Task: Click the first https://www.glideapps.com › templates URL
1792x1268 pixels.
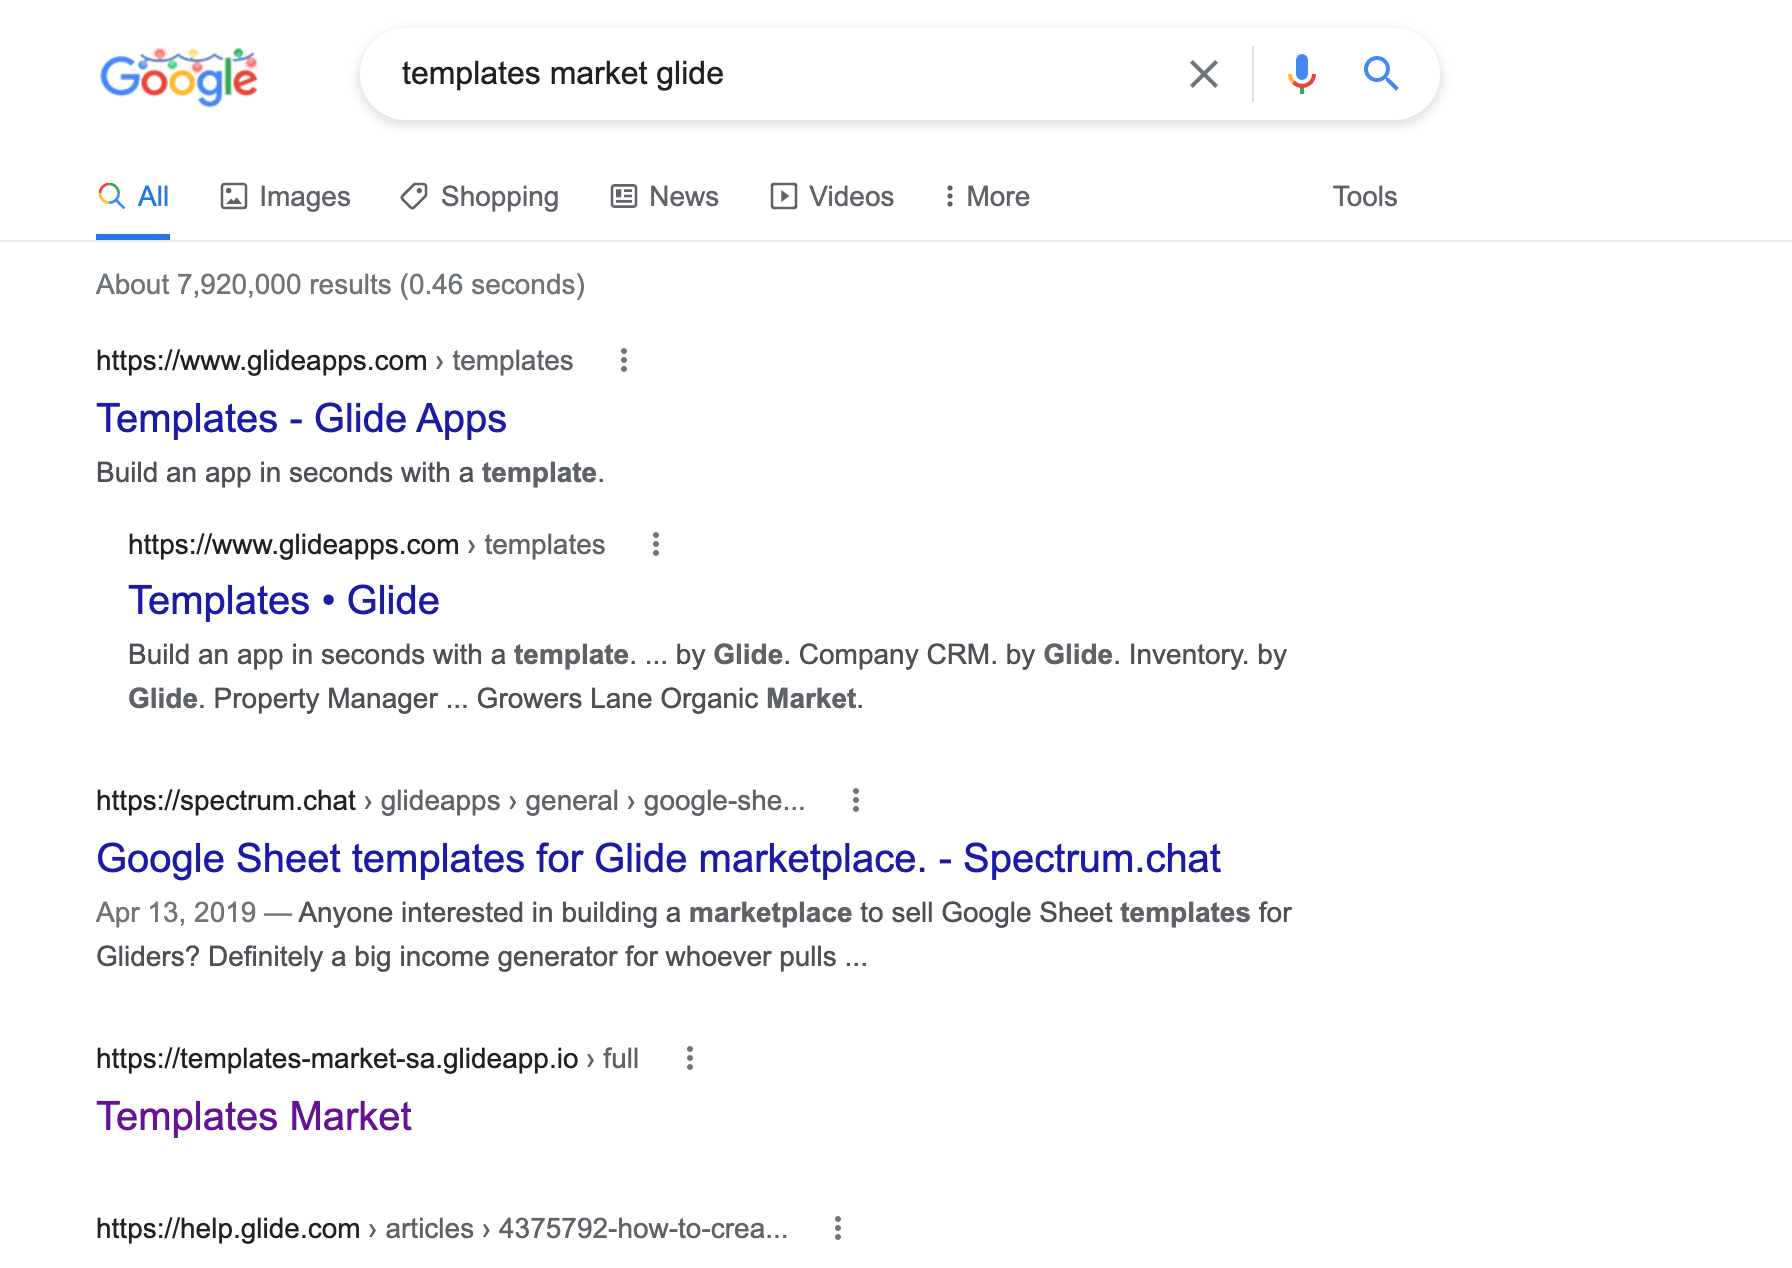Action: (x=334, y=360)
